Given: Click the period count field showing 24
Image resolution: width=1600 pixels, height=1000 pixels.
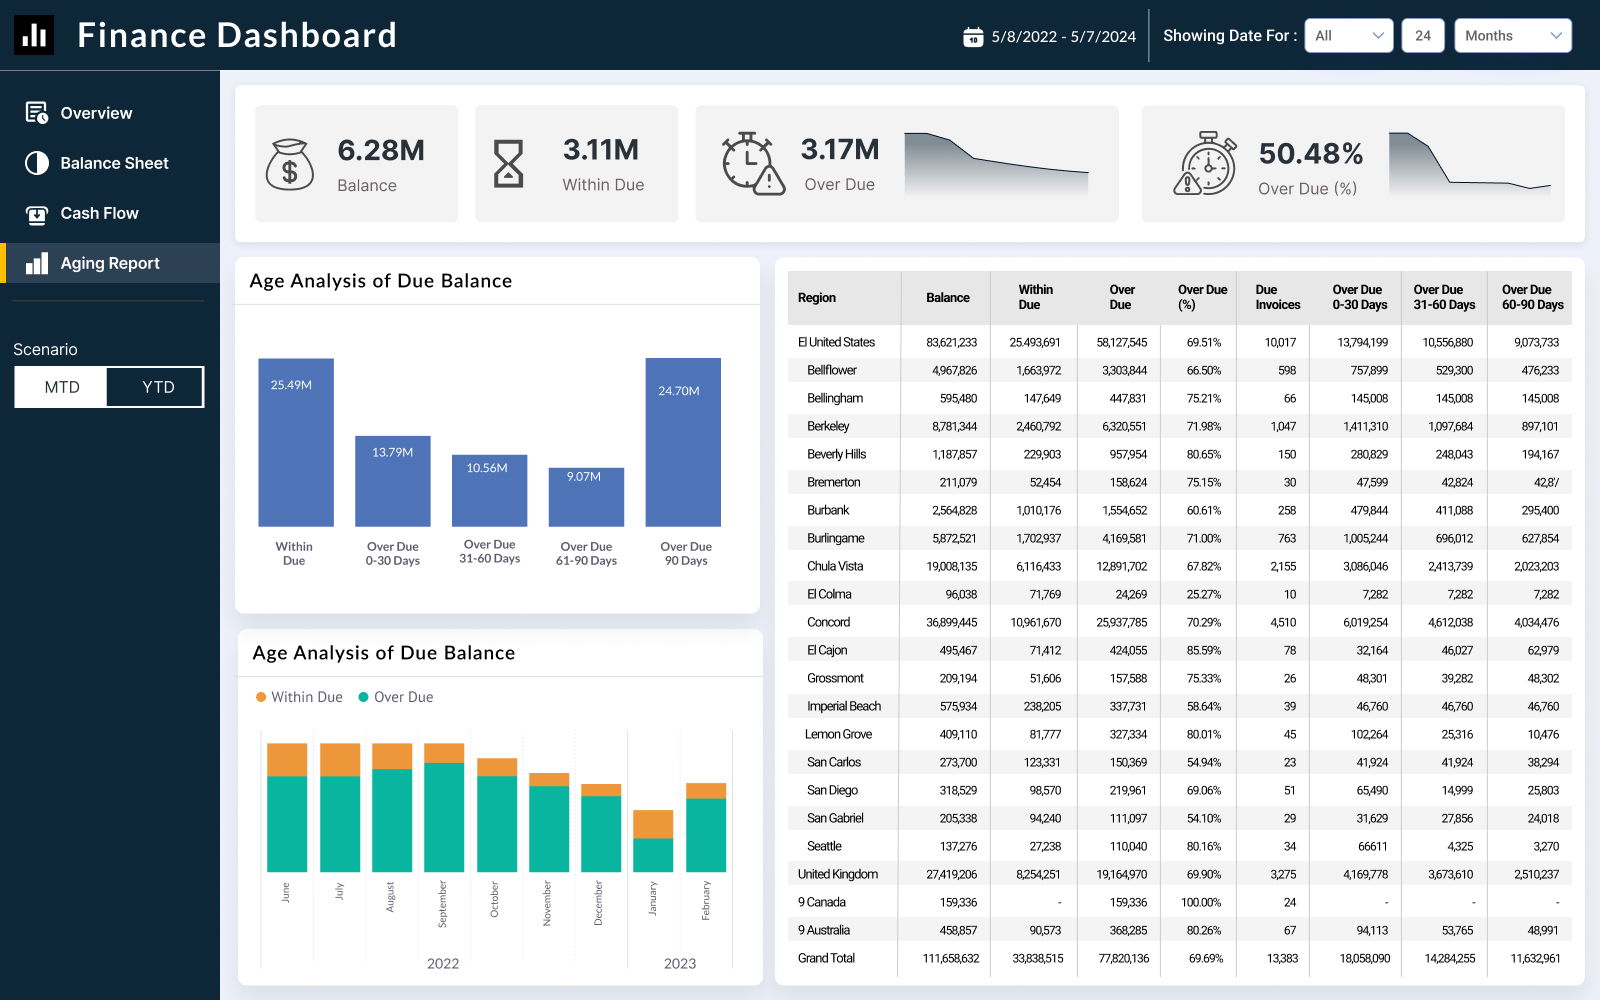Looking at the screenshot, I should [1422, 36].
